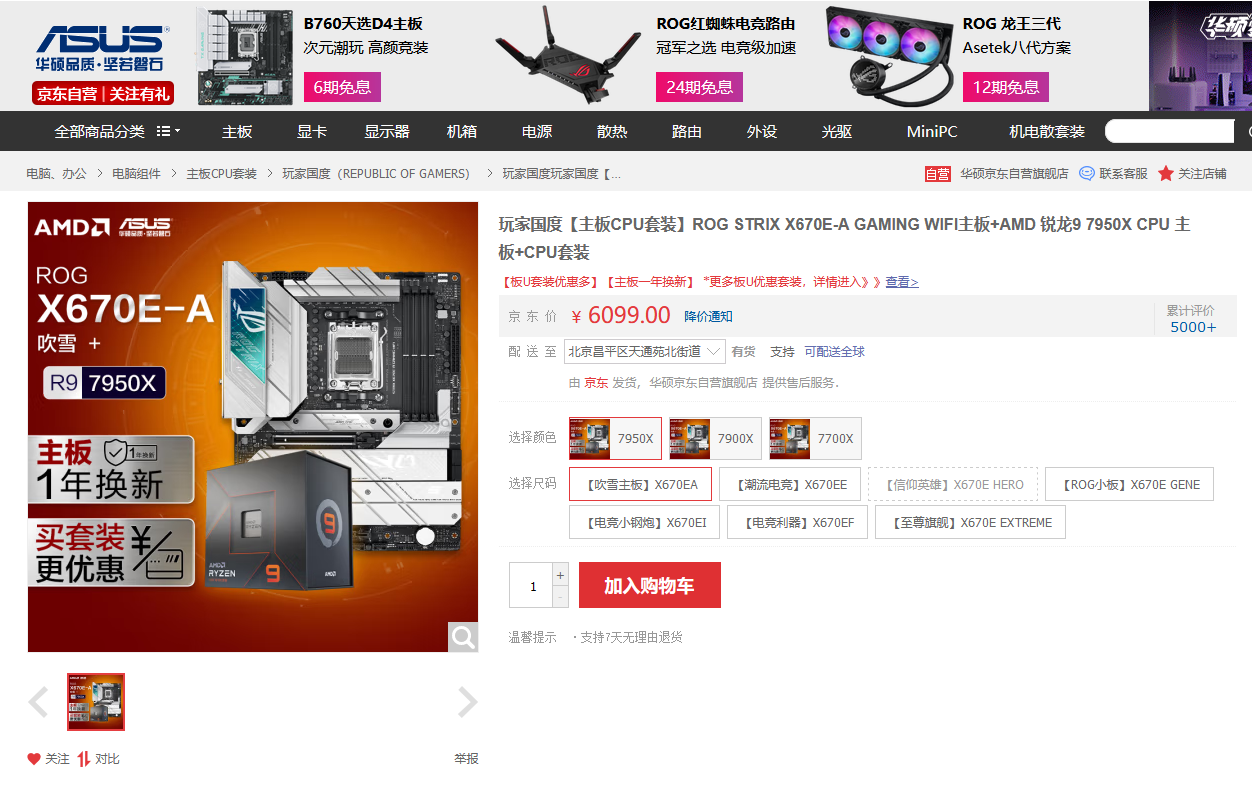The width and height of the screenshot is (1252, 792).
Task: Click the magnifier icon on product image
Action: (x=463, y=637)
